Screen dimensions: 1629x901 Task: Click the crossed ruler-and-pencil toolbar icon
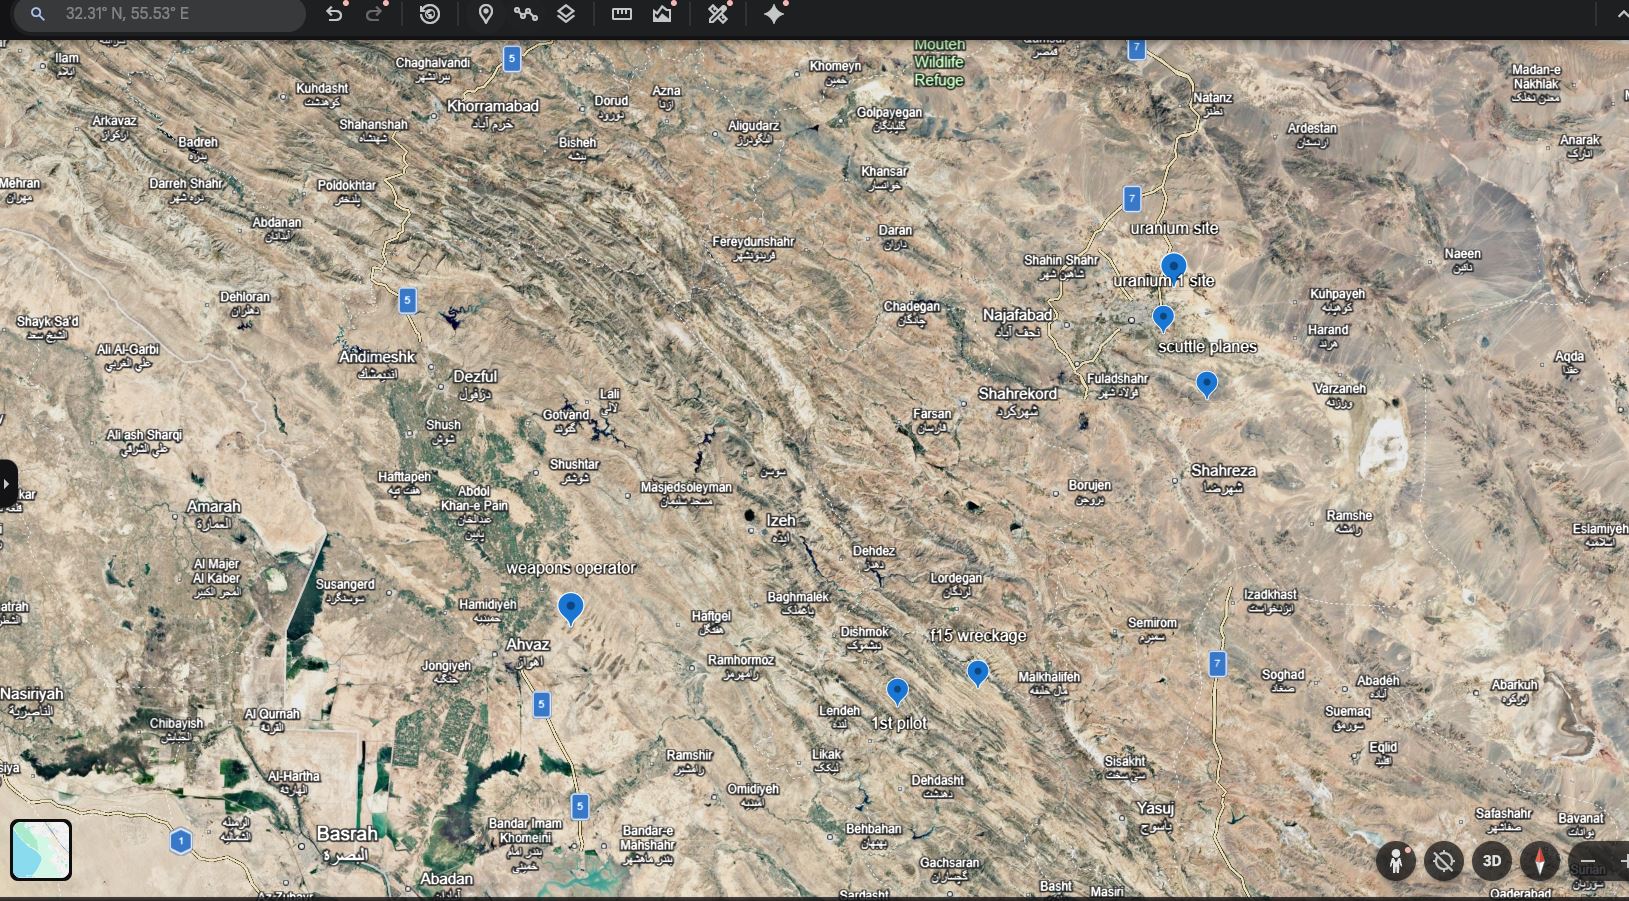[x=718, y=14]
